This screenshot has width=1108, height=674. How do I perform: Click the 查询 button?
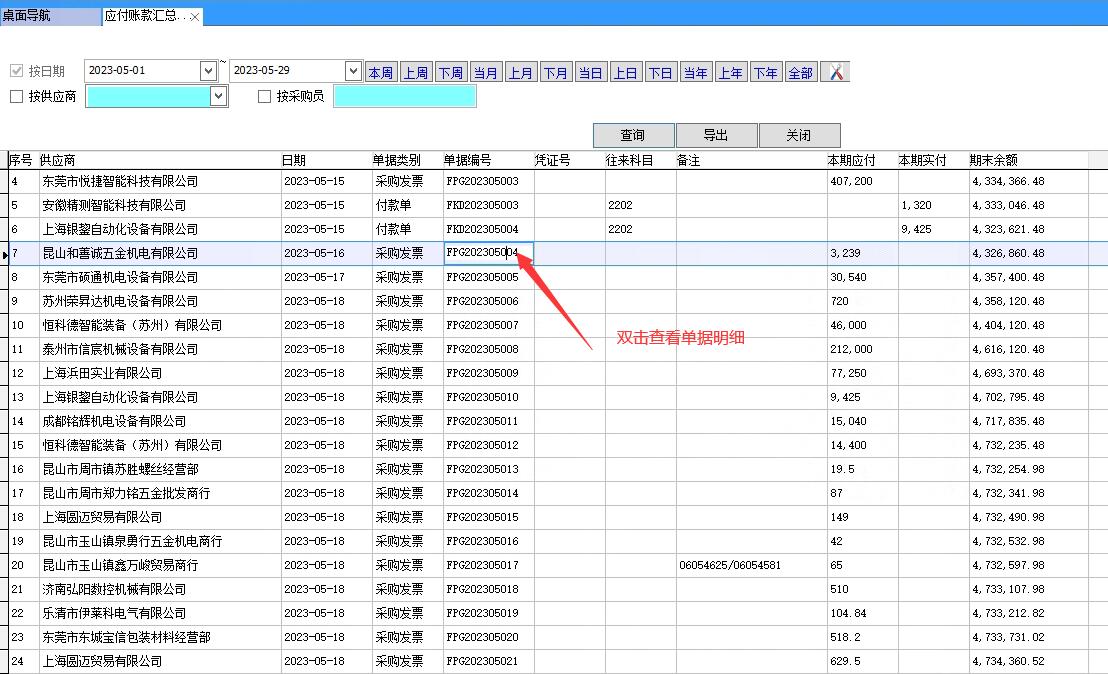[633, 136]
